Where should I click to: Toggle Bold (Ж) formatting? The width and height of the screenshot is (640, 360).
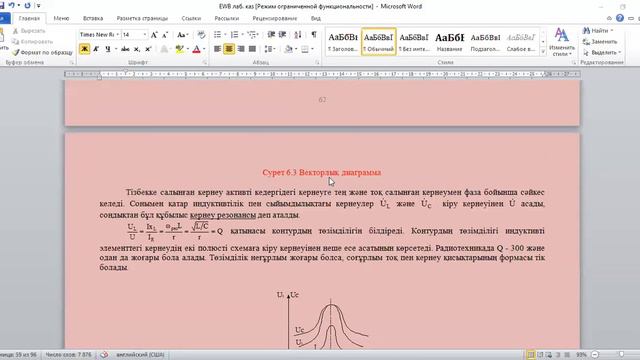click(x=84, y=49)
